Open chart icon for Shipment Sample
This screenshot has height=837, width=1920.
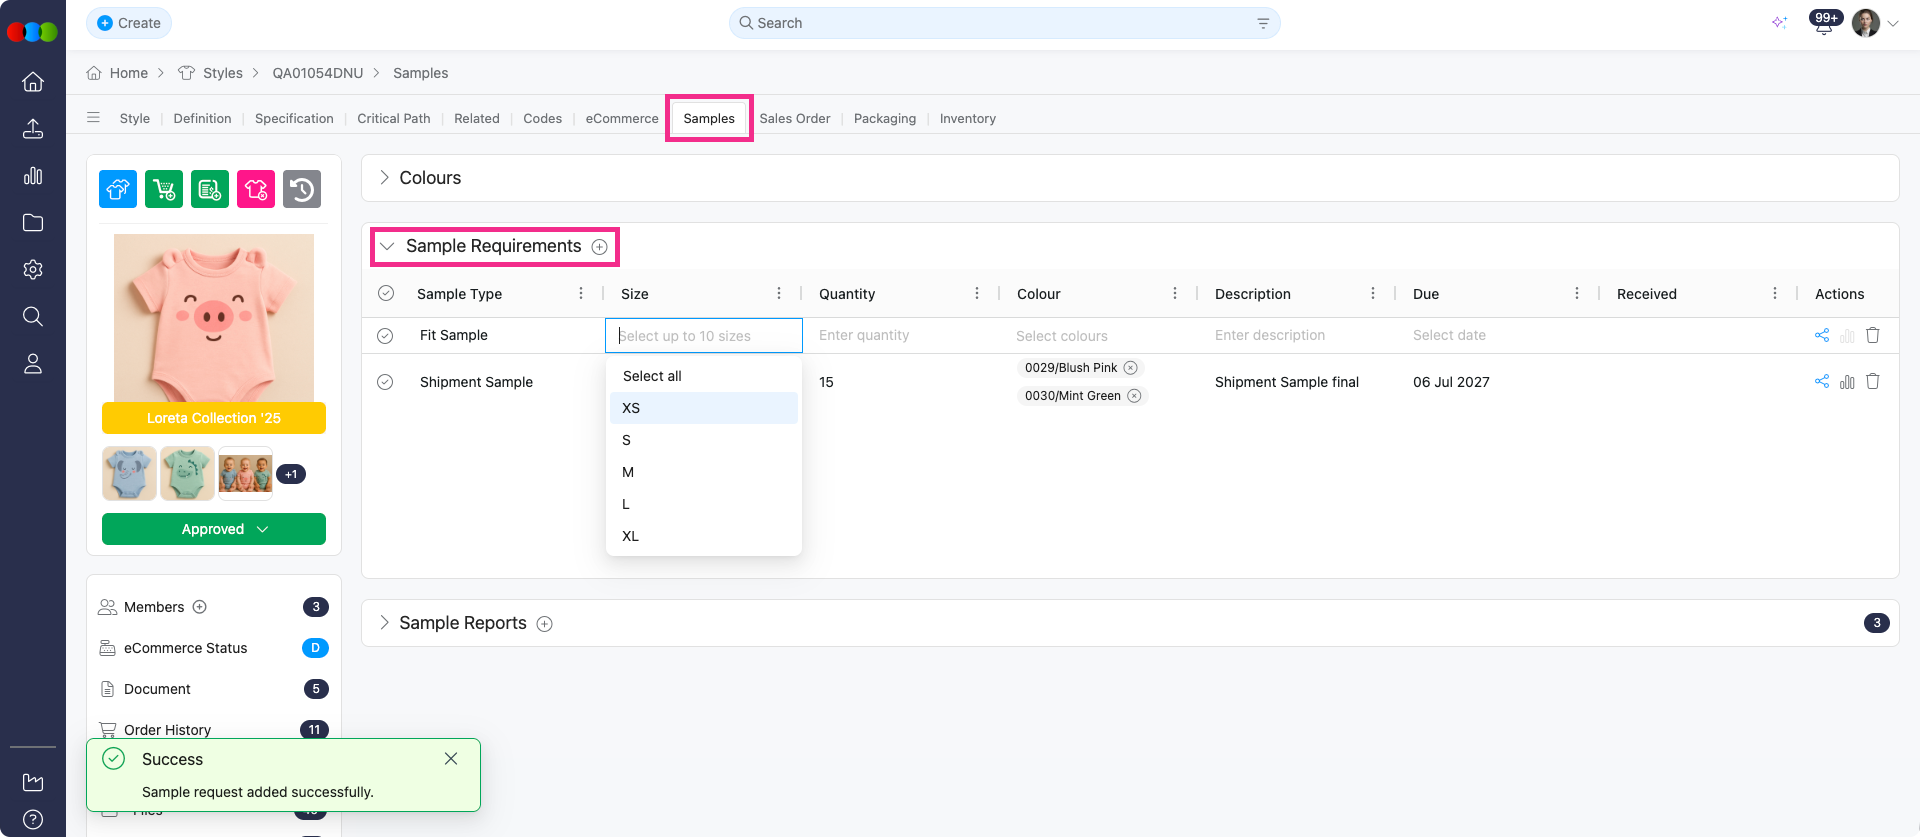(x=1846, y=381)
